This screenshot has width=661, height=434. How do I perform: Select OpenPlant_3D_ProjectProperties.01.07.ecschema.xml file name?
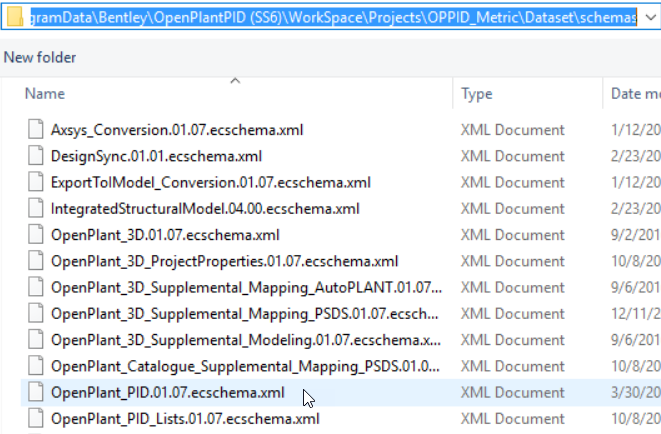[x=224, y=261]
